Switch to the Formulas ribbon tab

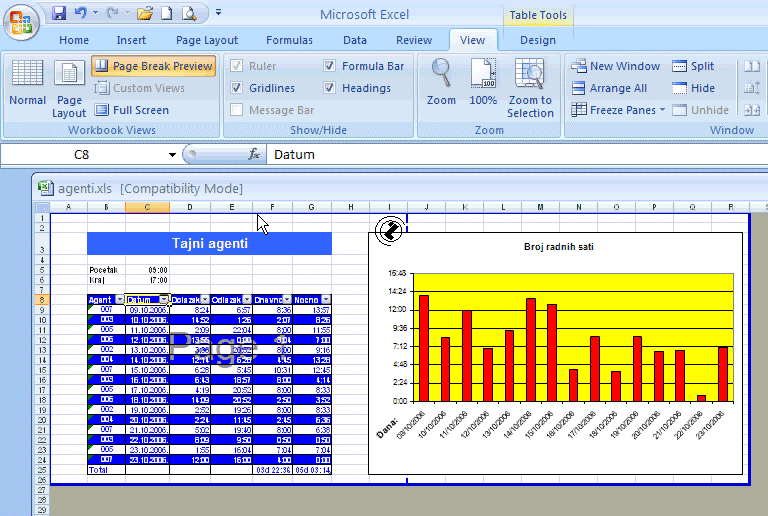pos(289,40)
